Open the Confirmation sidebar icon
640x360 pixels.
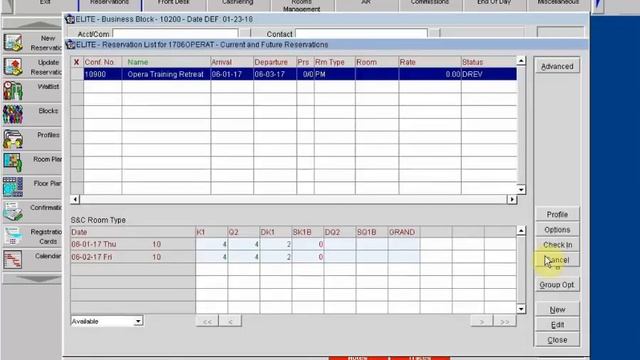[x=13, y=211]
